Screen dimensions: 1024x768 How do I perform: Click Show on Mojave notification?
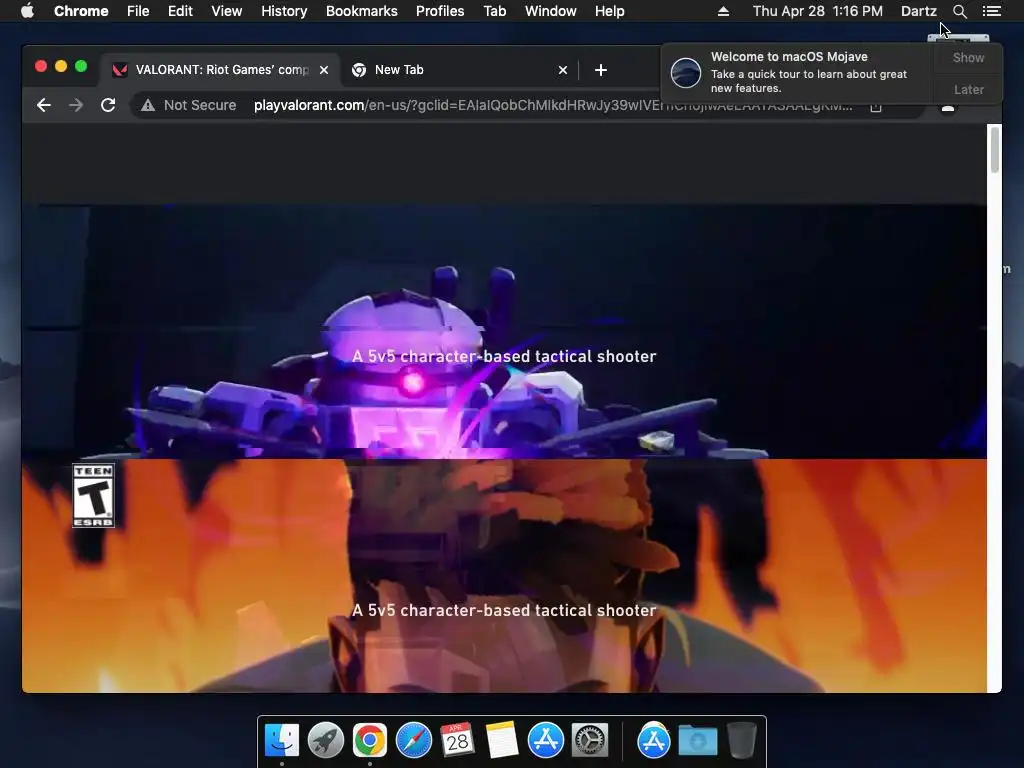(x=968, y=57)
